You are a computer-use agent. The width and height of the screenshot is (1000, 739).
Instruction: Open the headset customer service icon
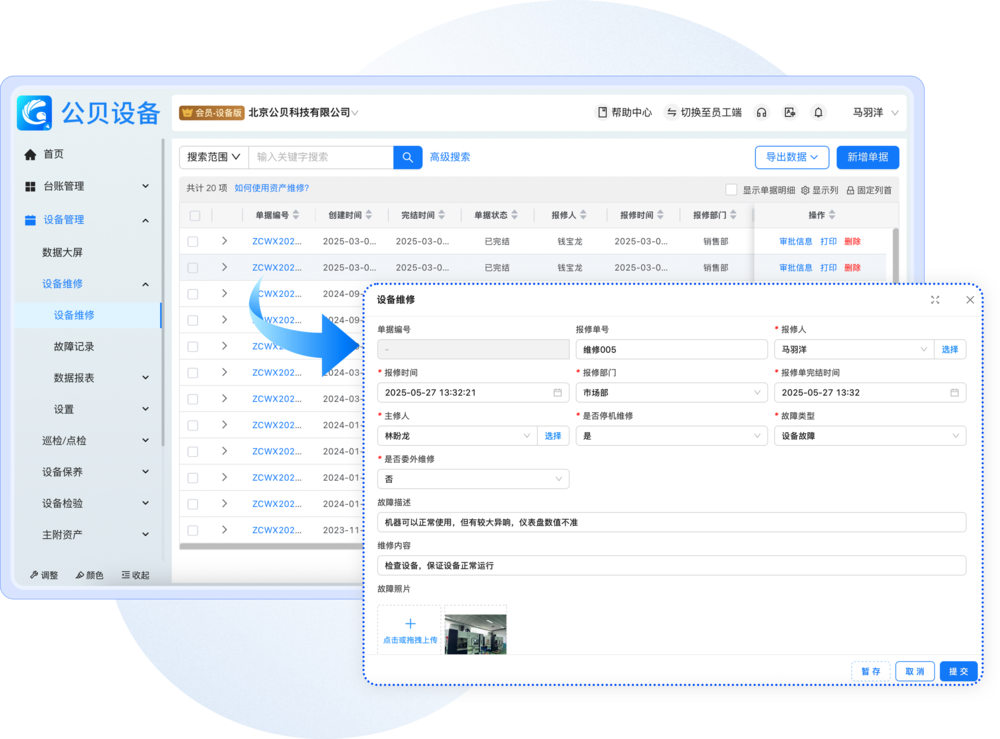pyautogui.click(x=761, y=113)
